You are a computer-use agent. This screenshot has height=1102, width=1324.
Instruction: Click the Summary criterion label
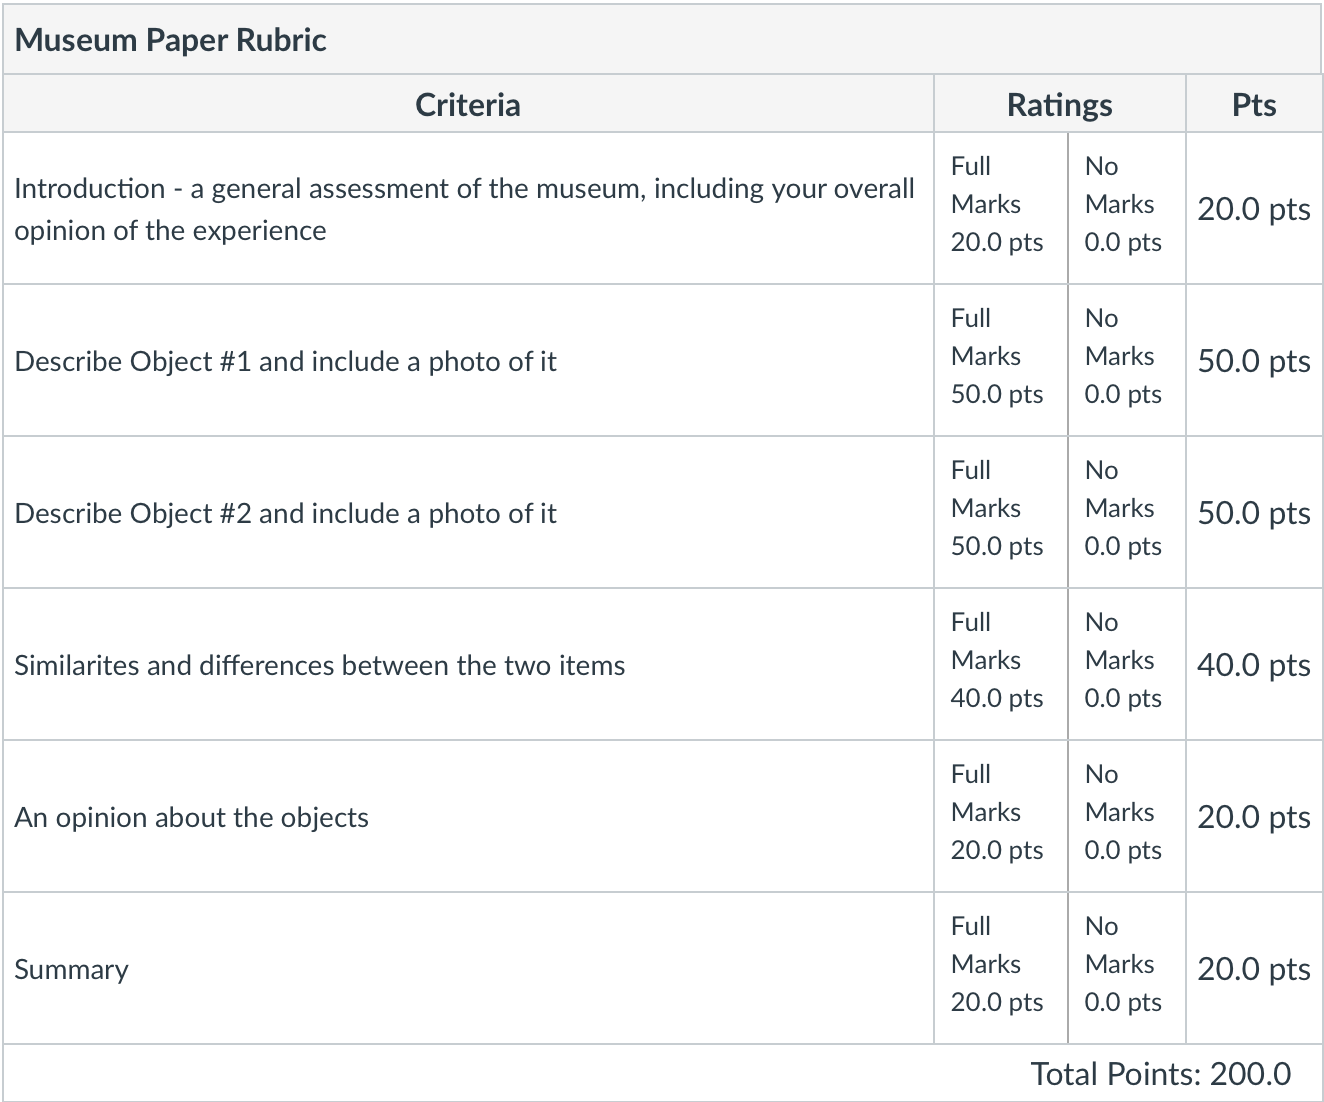72,970
